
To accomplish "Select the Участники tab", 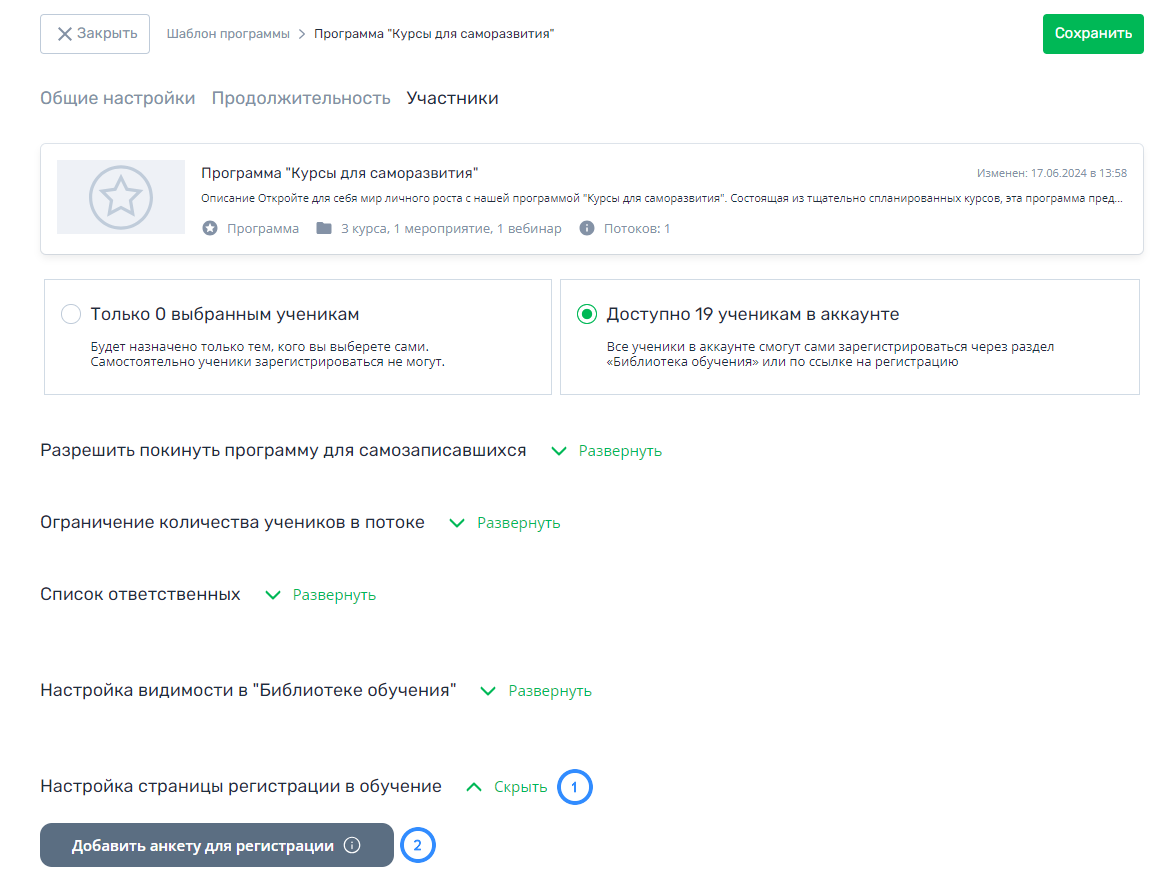I will (453, 98).
